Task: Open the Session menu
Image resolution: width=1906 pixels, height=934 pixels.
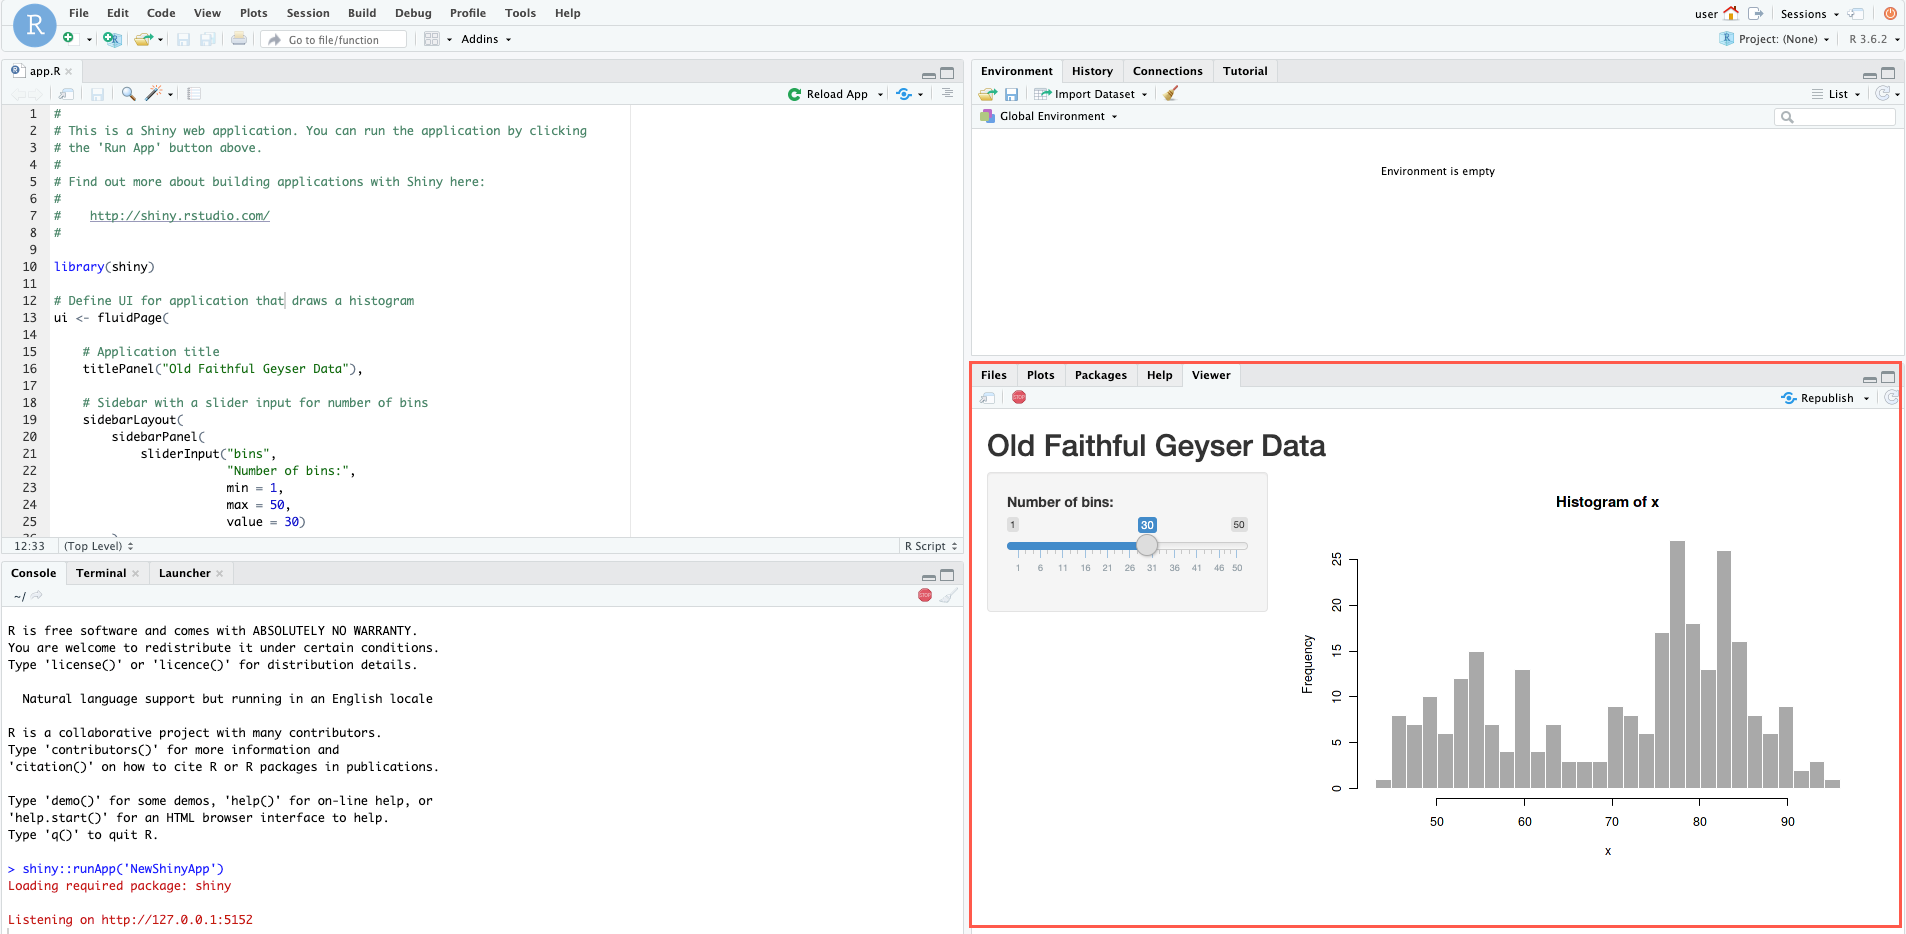Action: tap(307, 13)
